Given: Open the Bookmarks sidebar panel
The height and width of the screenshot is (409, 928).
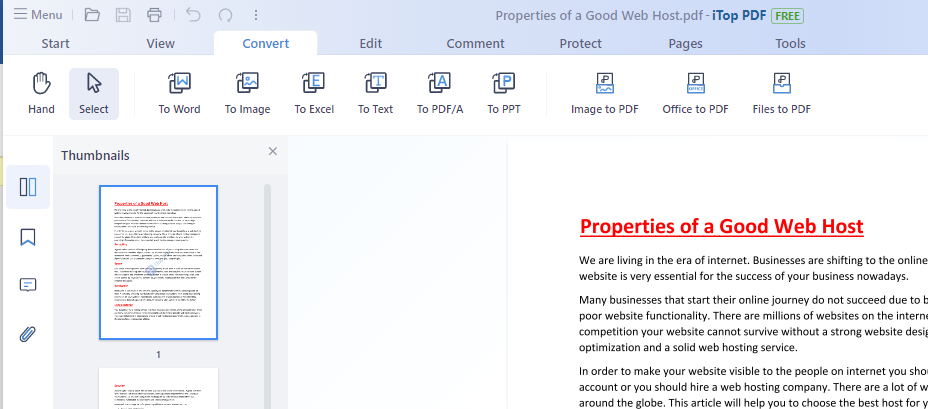Looking at the screenshot, I should coord(28,237).
